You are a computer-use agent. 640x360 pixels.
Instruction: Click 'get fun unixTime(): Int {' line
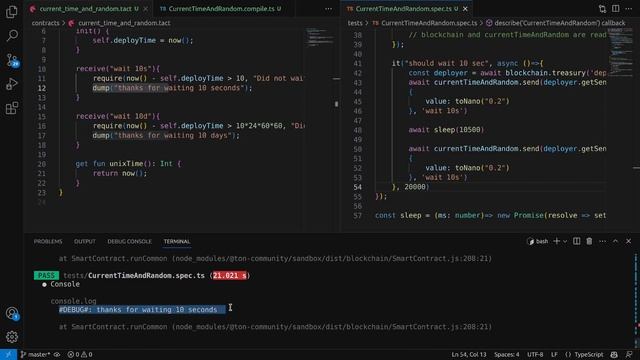[128, 164]
